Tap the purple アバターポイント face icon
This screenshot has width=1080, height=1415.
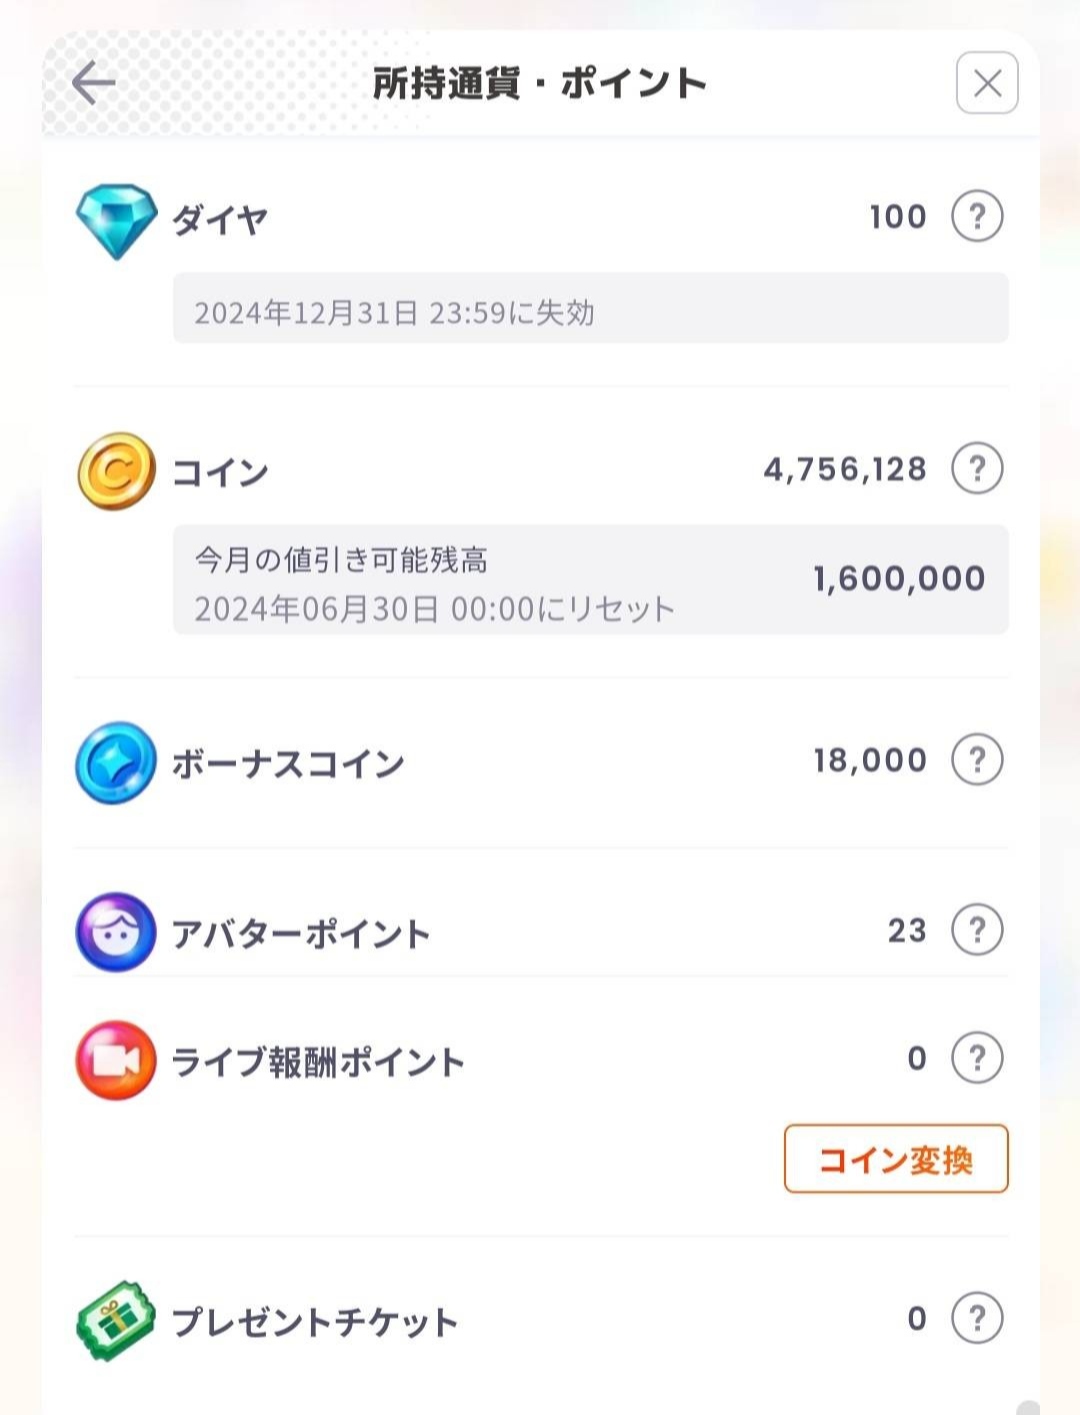tap(116, 933)
